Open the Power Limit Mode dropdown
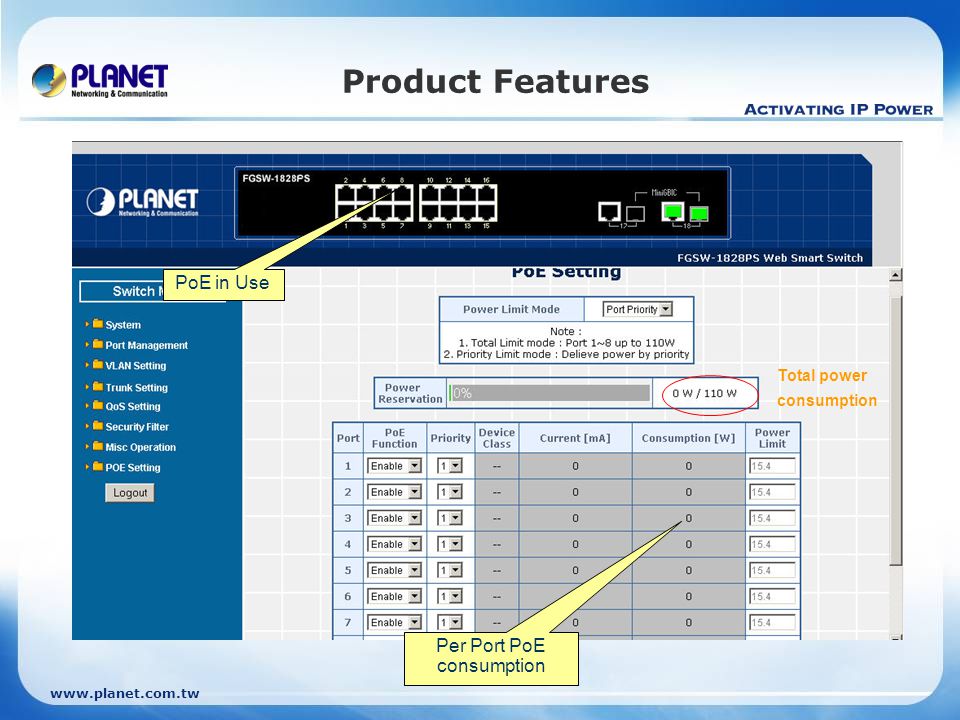The height and width of the screenshot is (720, 960). (x=637, y=309)
